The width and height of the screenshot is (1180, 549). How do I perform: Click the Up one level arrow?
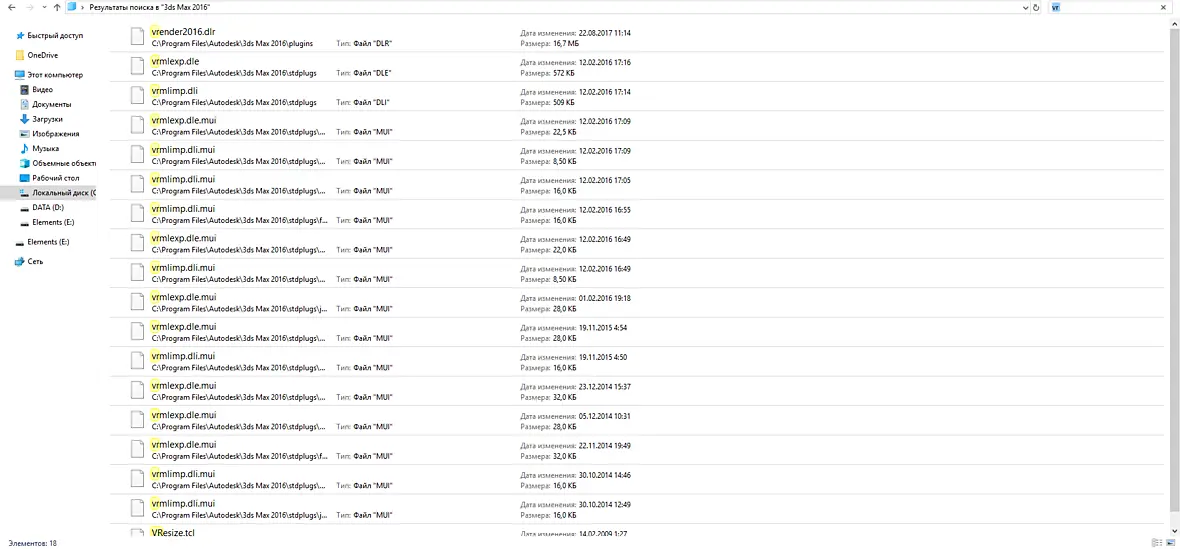(57, 7)
